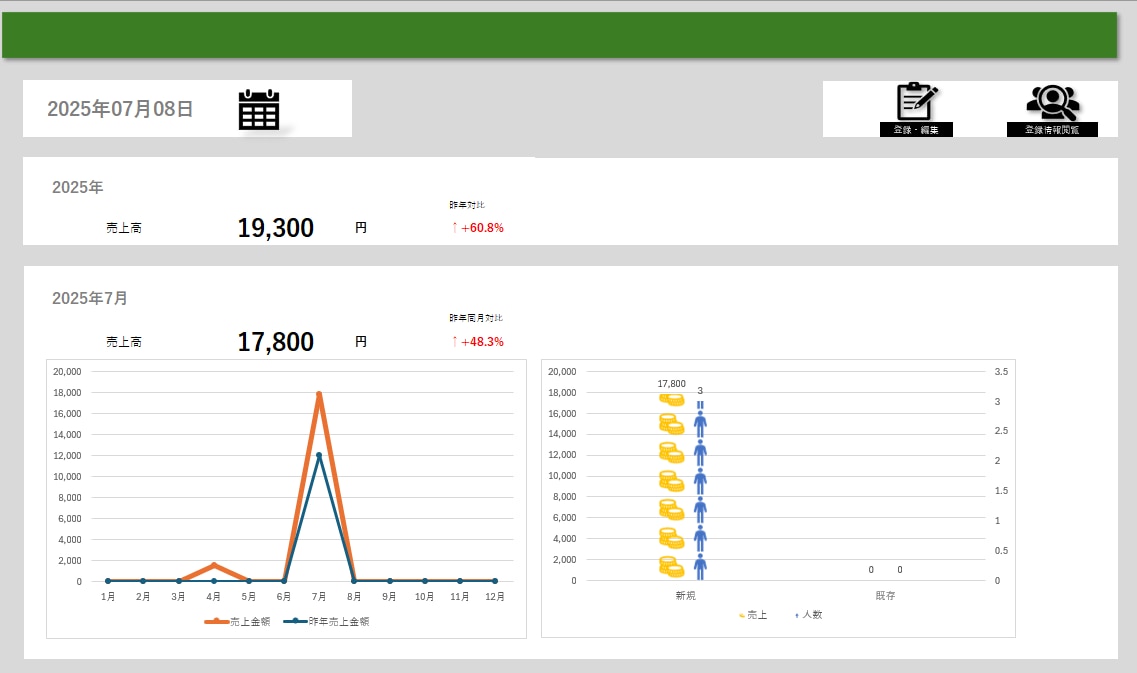Image resolution: width=1137 pixels, height=673 pixels.
Task: Select the yearly sales value 19,300
Action: point(276,228)
